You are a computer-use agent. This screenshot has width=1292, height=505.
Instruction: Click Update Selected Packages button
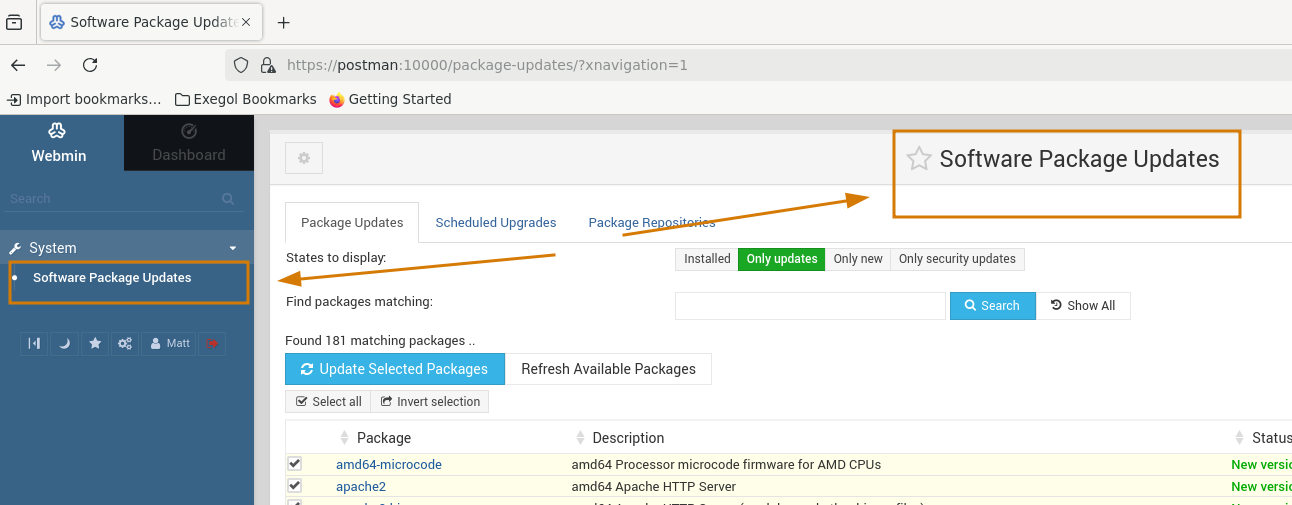[394, 369]
